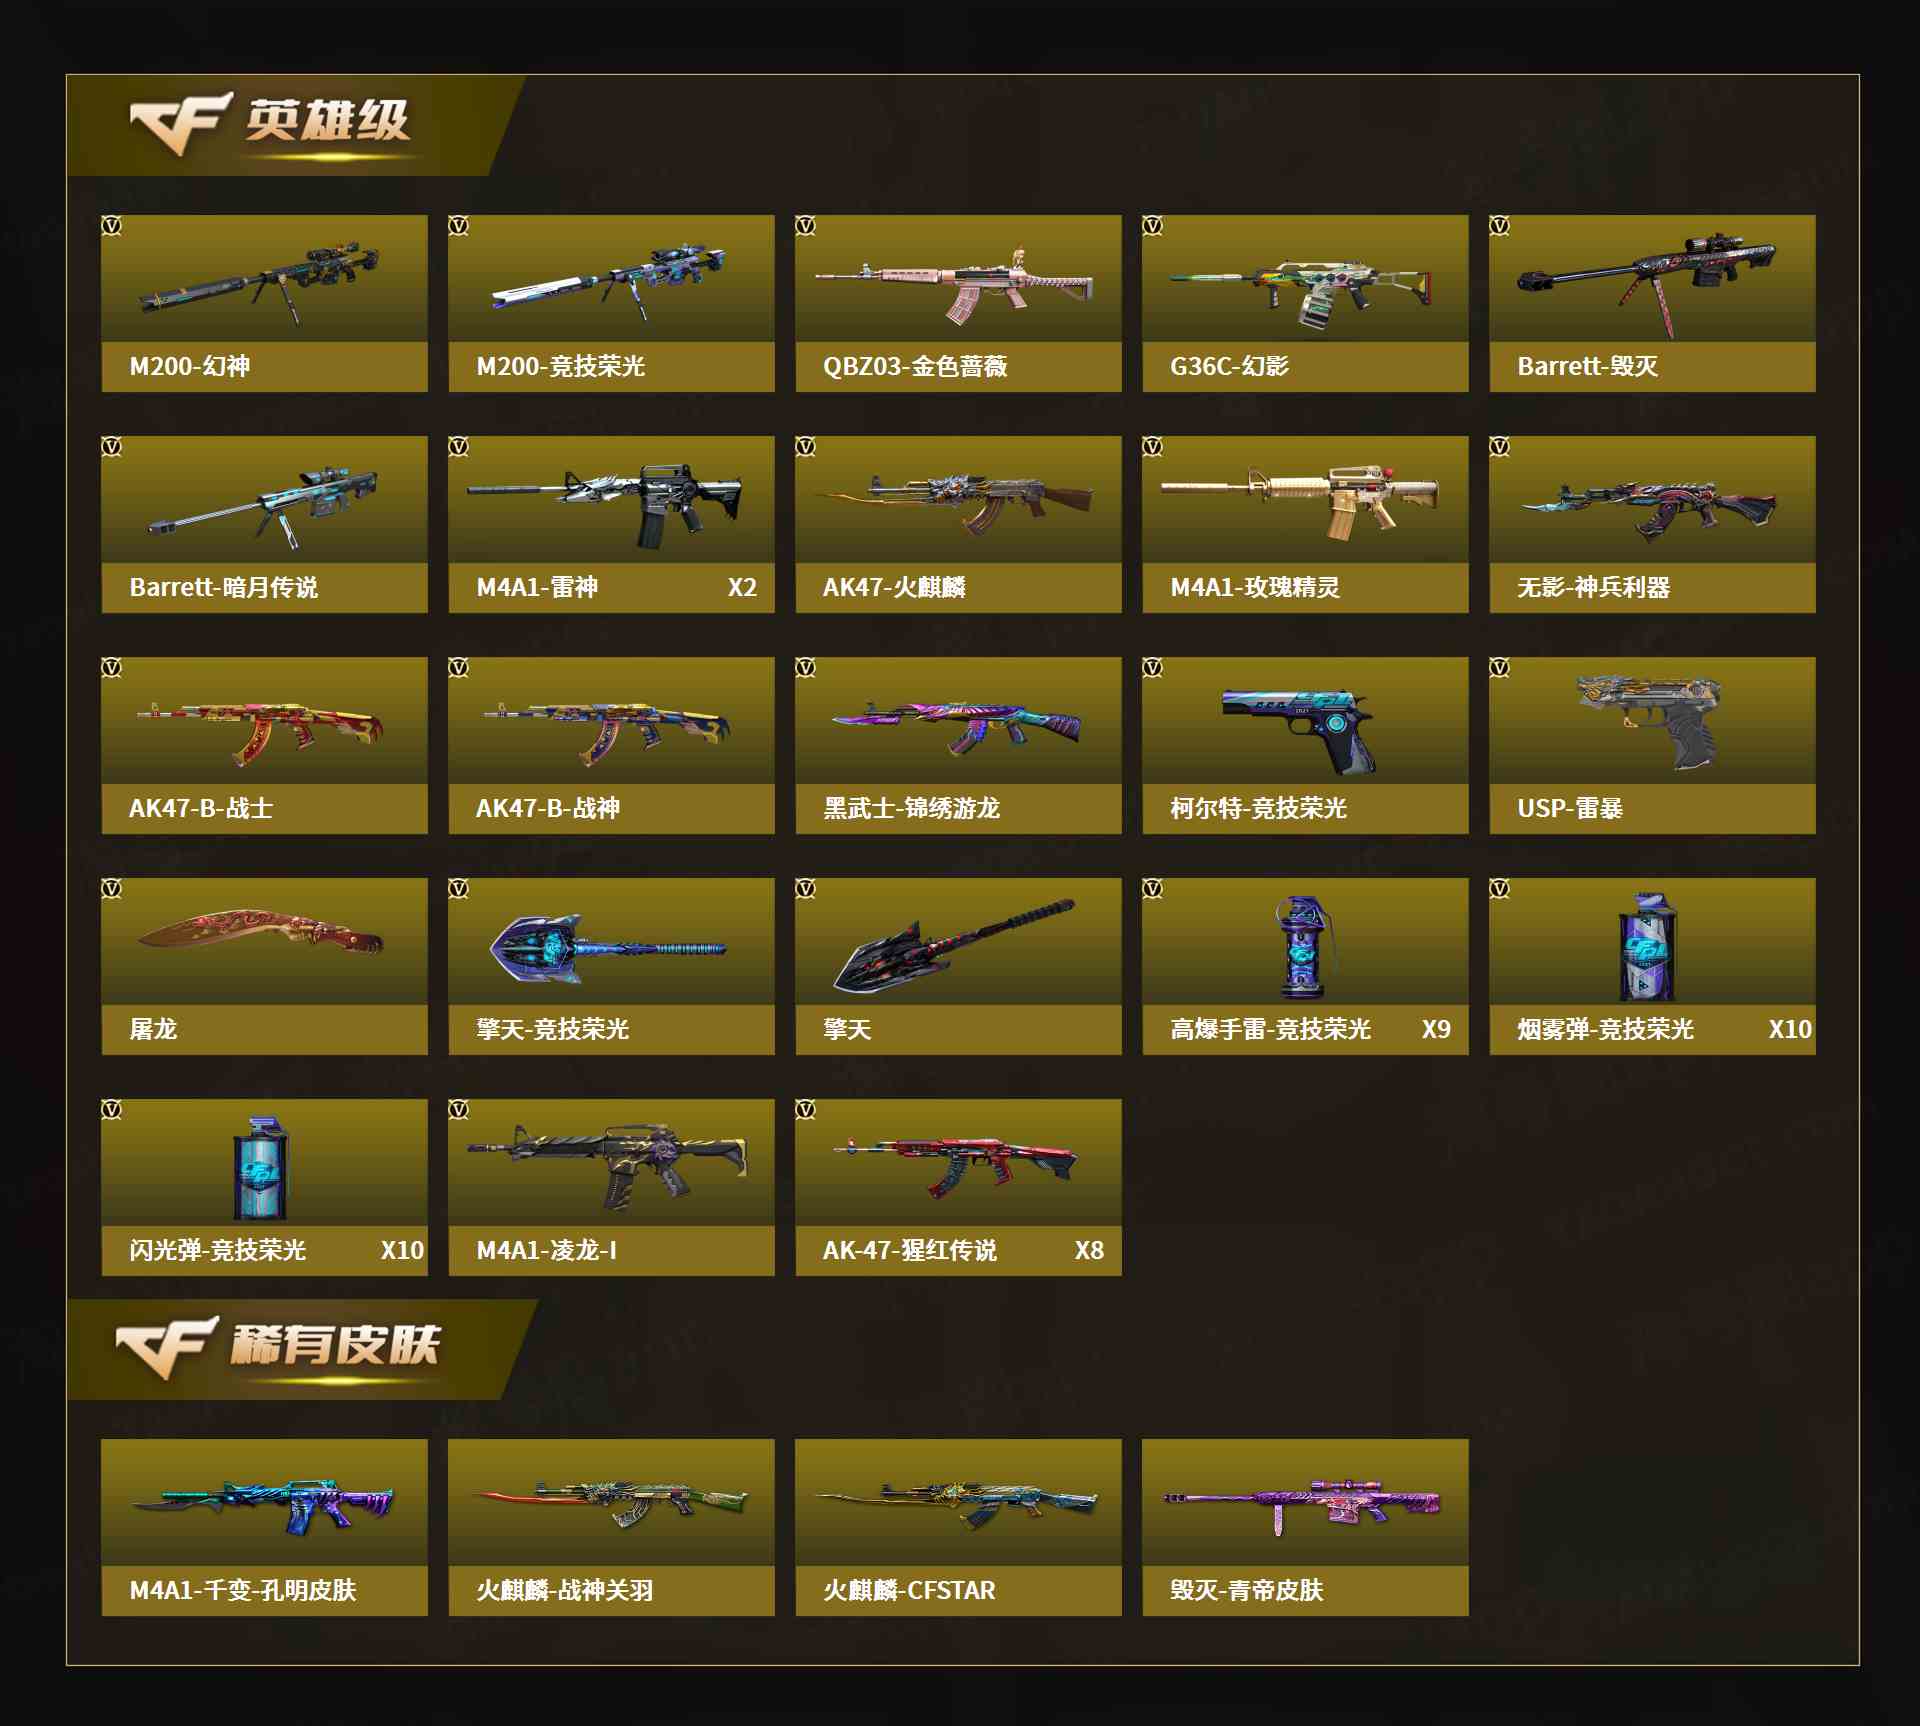The image size is (1920, 1726).
Task: Click the M200-幻神 sniper rifle image
Action: click(260, 281)
